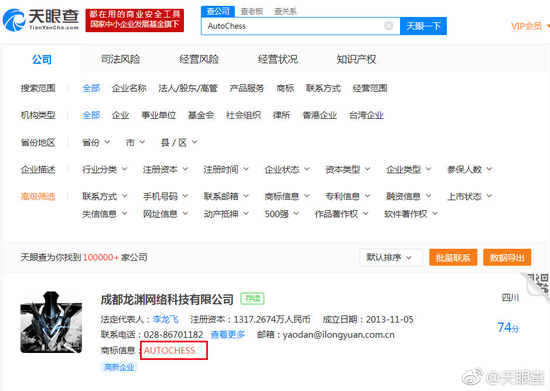Expand the 500强 dropdown
550x391 pixels.
(282, 214)
